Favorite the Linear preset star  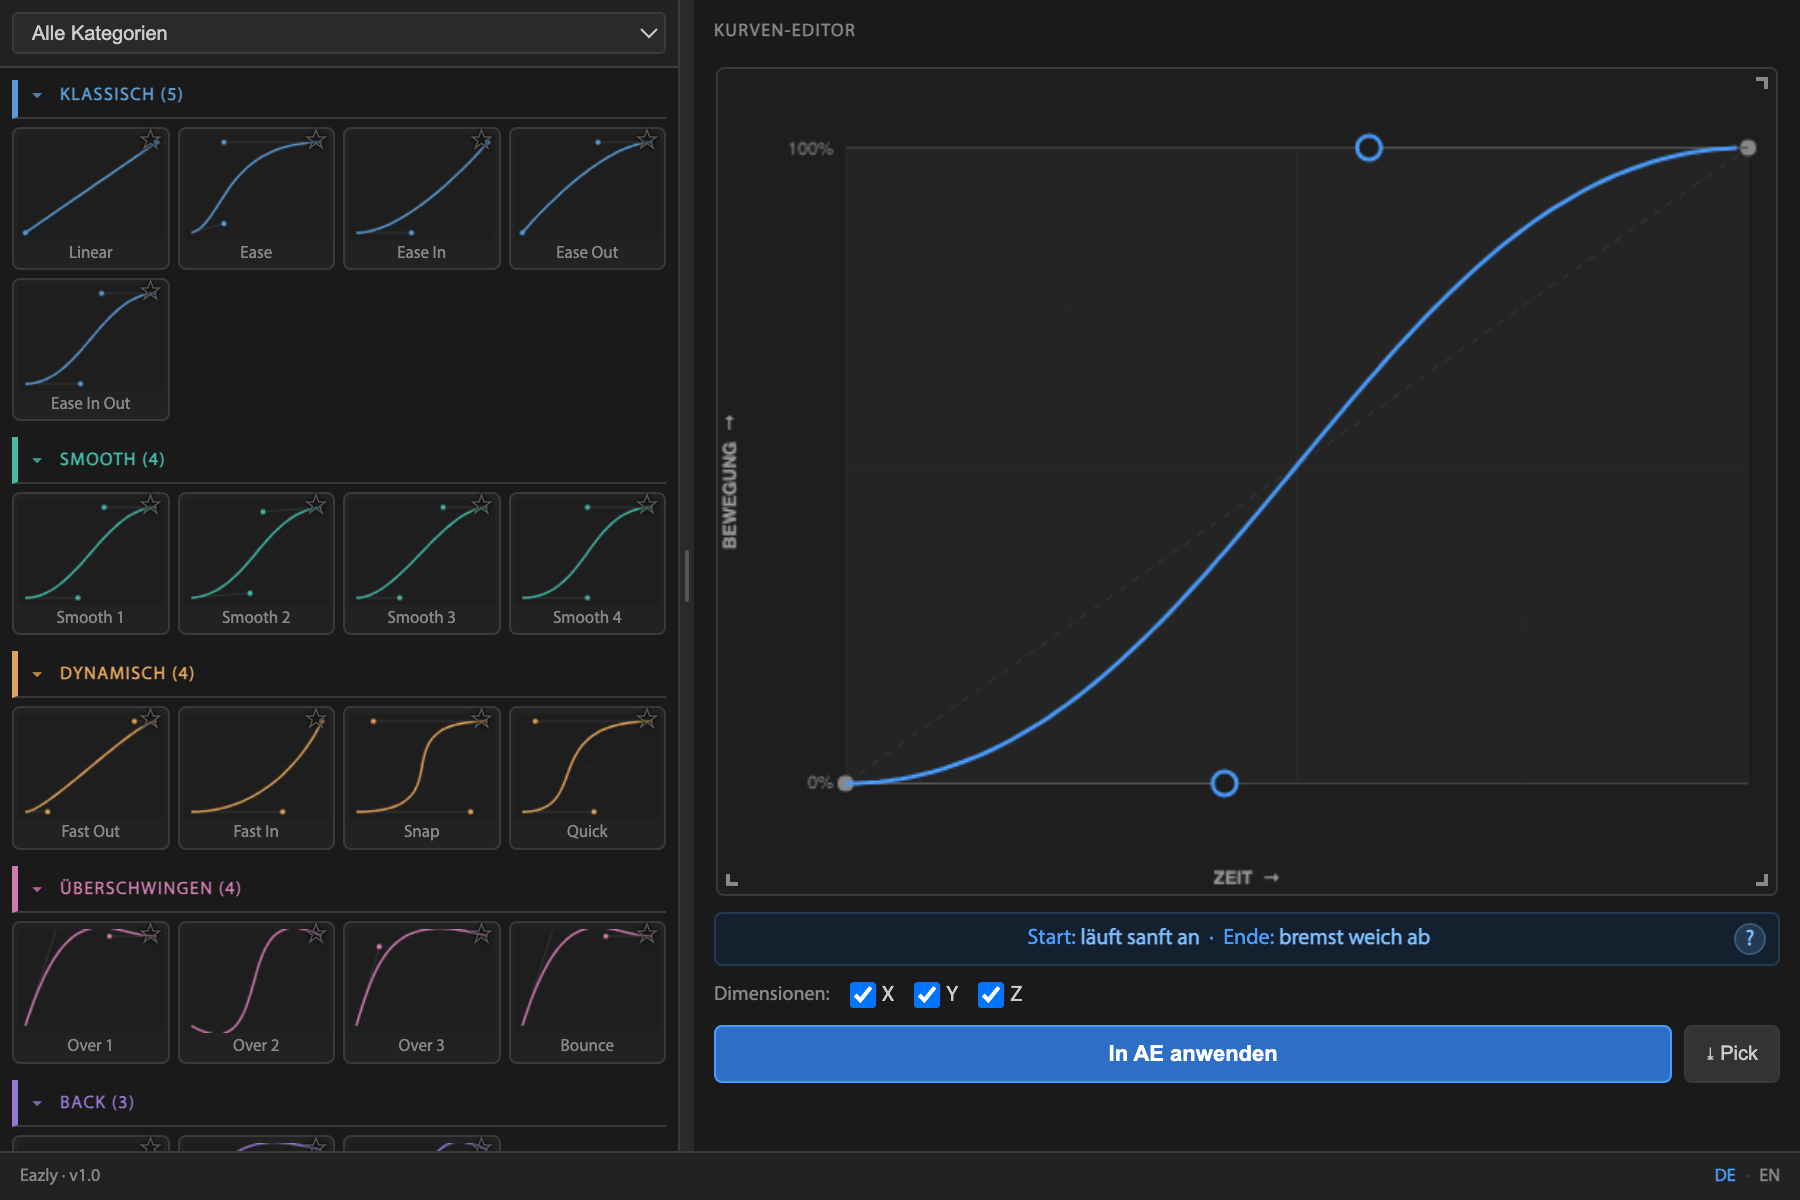[x=150, y=139]
